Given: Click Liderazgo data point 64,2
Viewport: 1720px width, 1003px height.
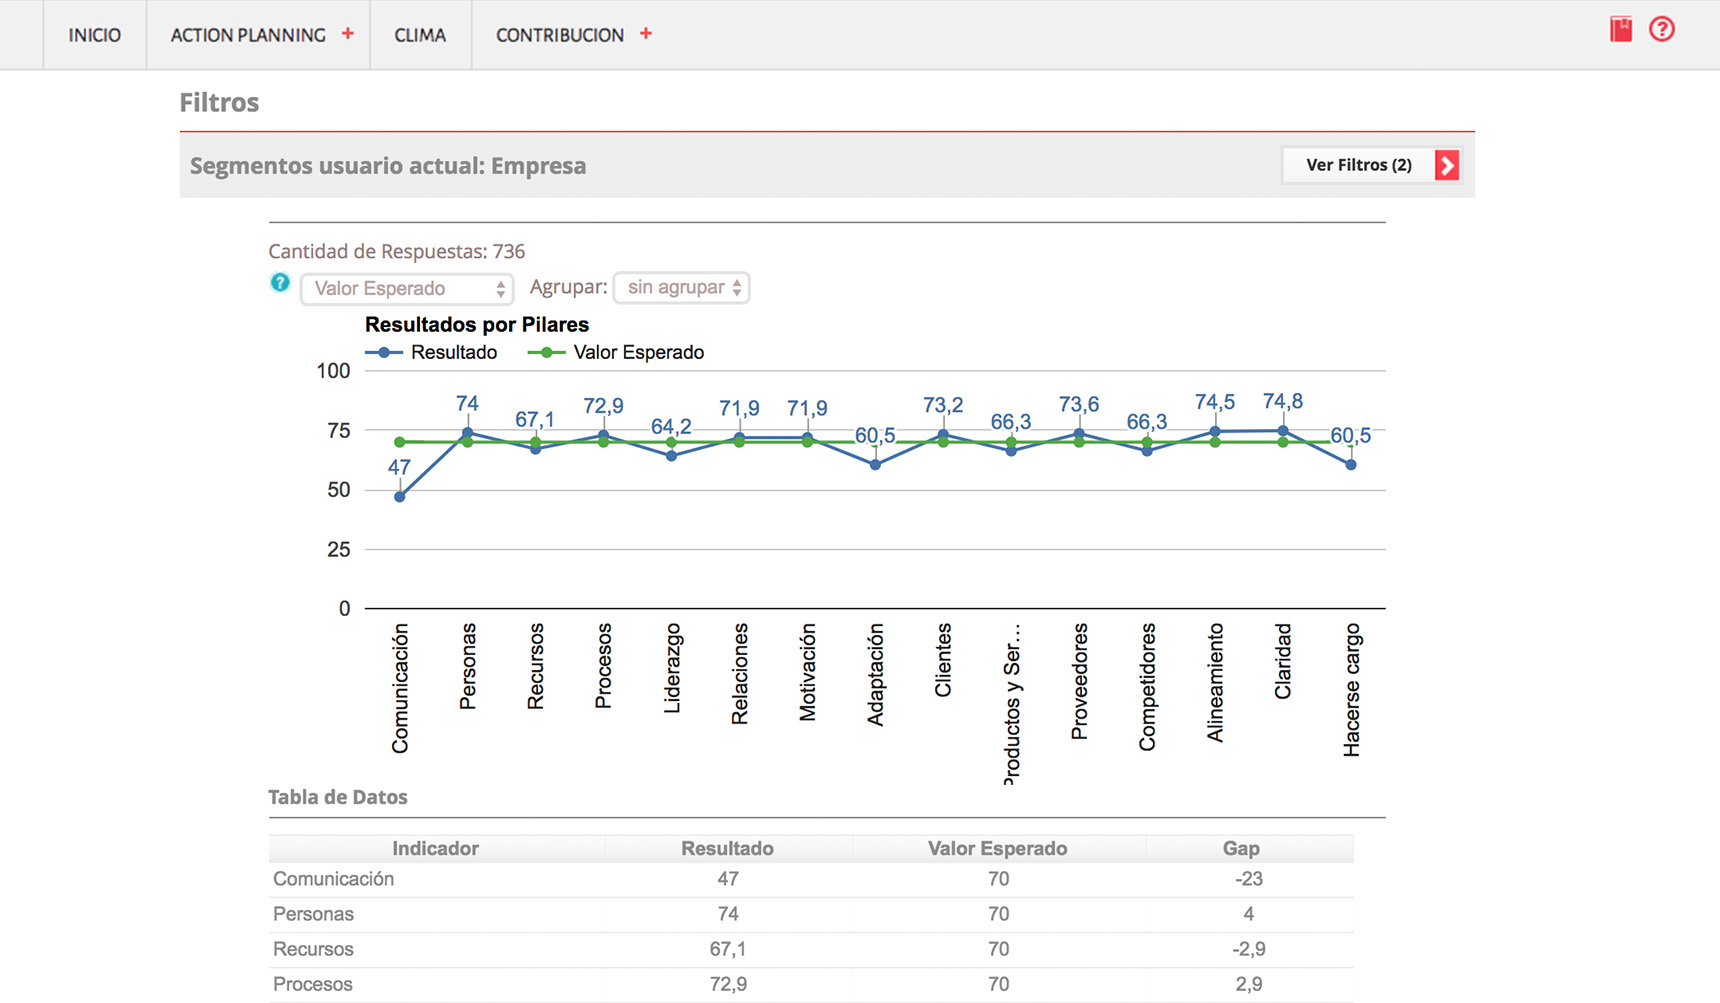Looking at the screenshot, I should [x=671, y=456].
